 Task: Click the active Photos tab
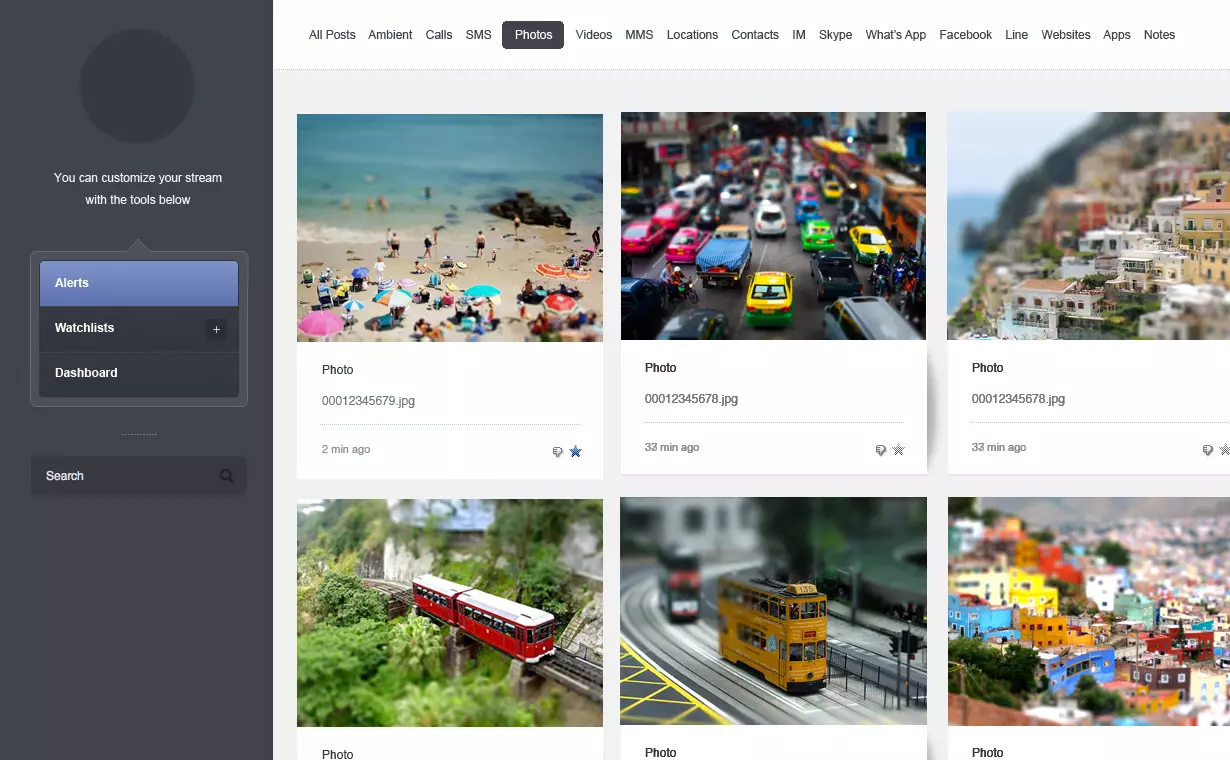[533, 35]
